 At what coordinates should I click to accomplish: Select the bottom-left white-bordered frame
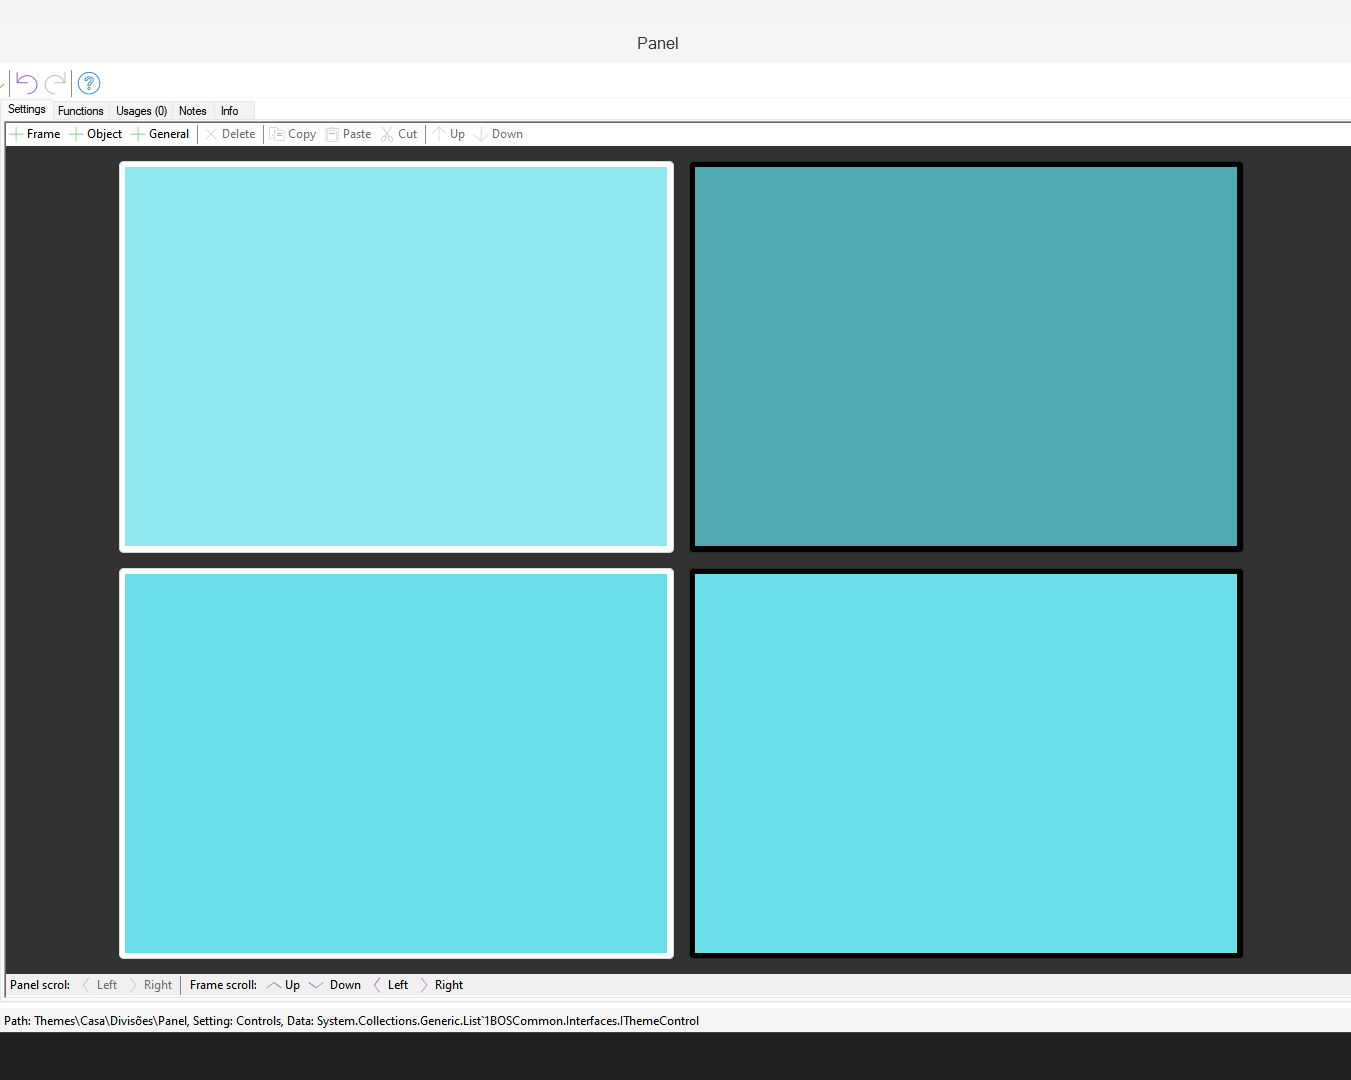[x=396, y=763]
